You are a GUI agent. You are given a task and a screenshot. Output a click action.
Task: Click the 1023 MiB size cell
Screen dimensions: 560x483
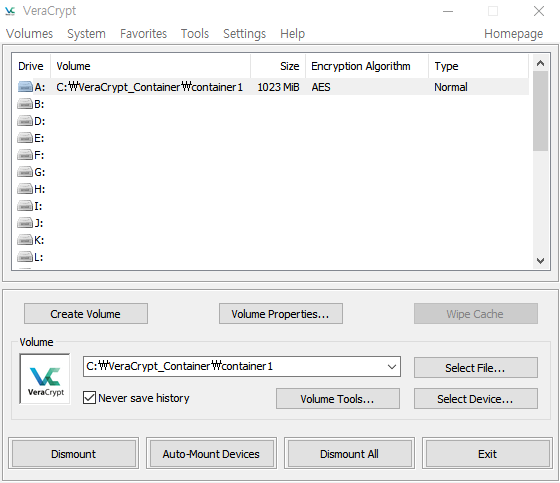(x=279, y=87)
